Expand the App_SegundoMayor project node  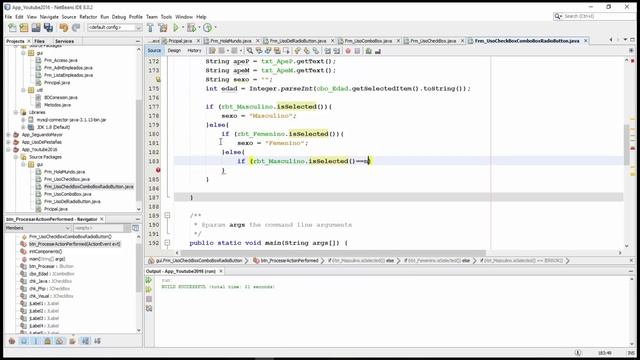pyautogui.click(x=9, y=135)
